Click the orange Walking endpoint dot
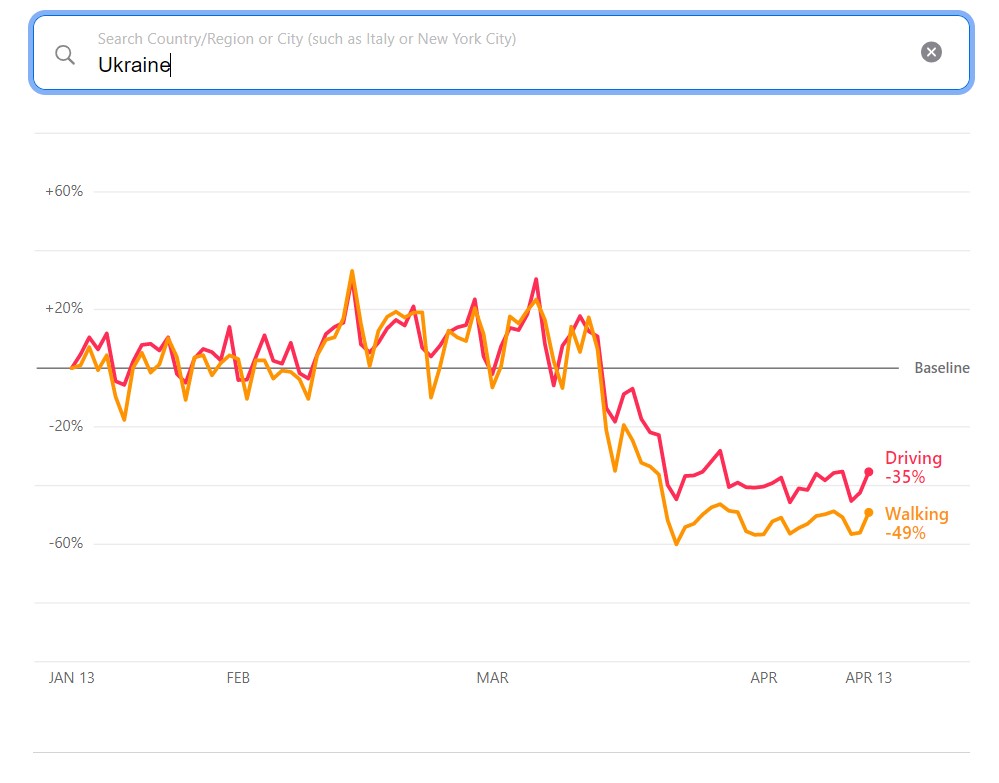The width and height of the screenshot is (999, 783). pyautogui.click(x=869, y=512)
